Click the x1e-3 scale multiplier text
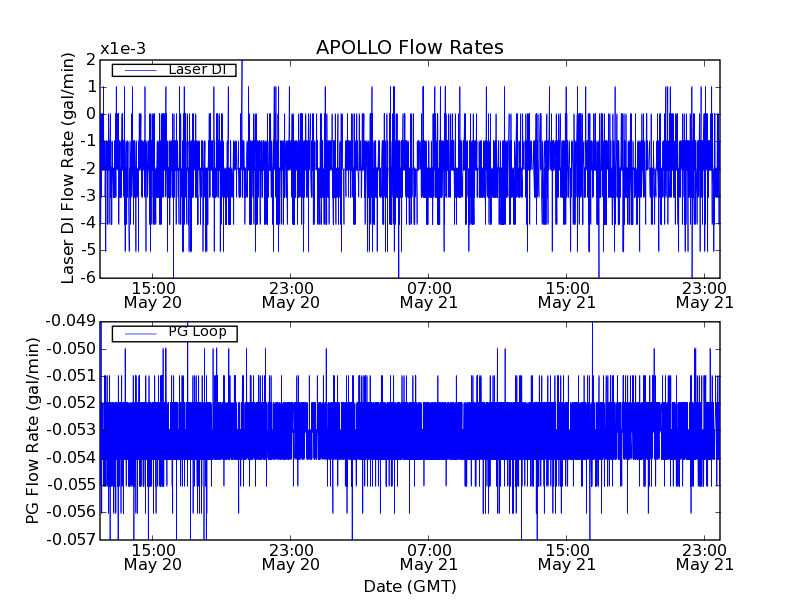Viewport: 800px width, 600px height. (122, 49)
